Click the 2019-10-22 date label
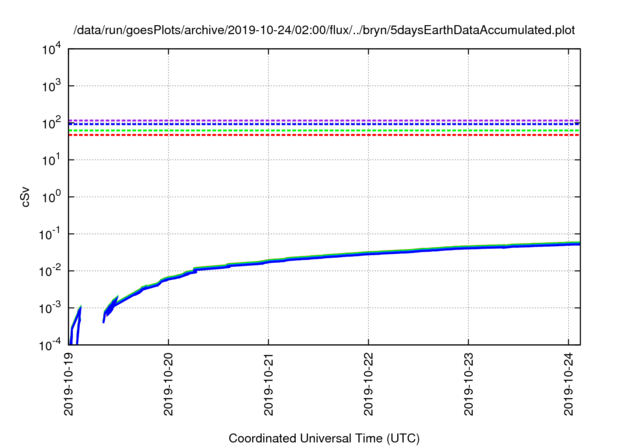640x448 pixels. point(369,384)
